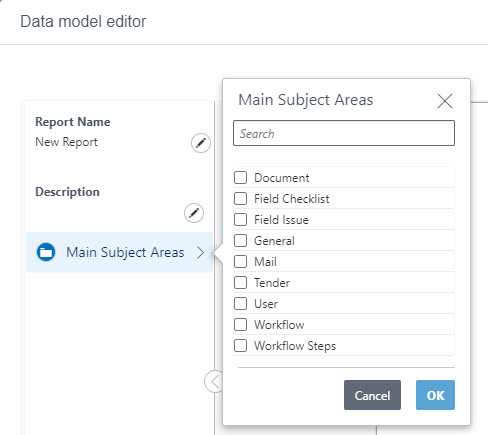
Task: Click the Cancel button
Action: tap(372, 395)
